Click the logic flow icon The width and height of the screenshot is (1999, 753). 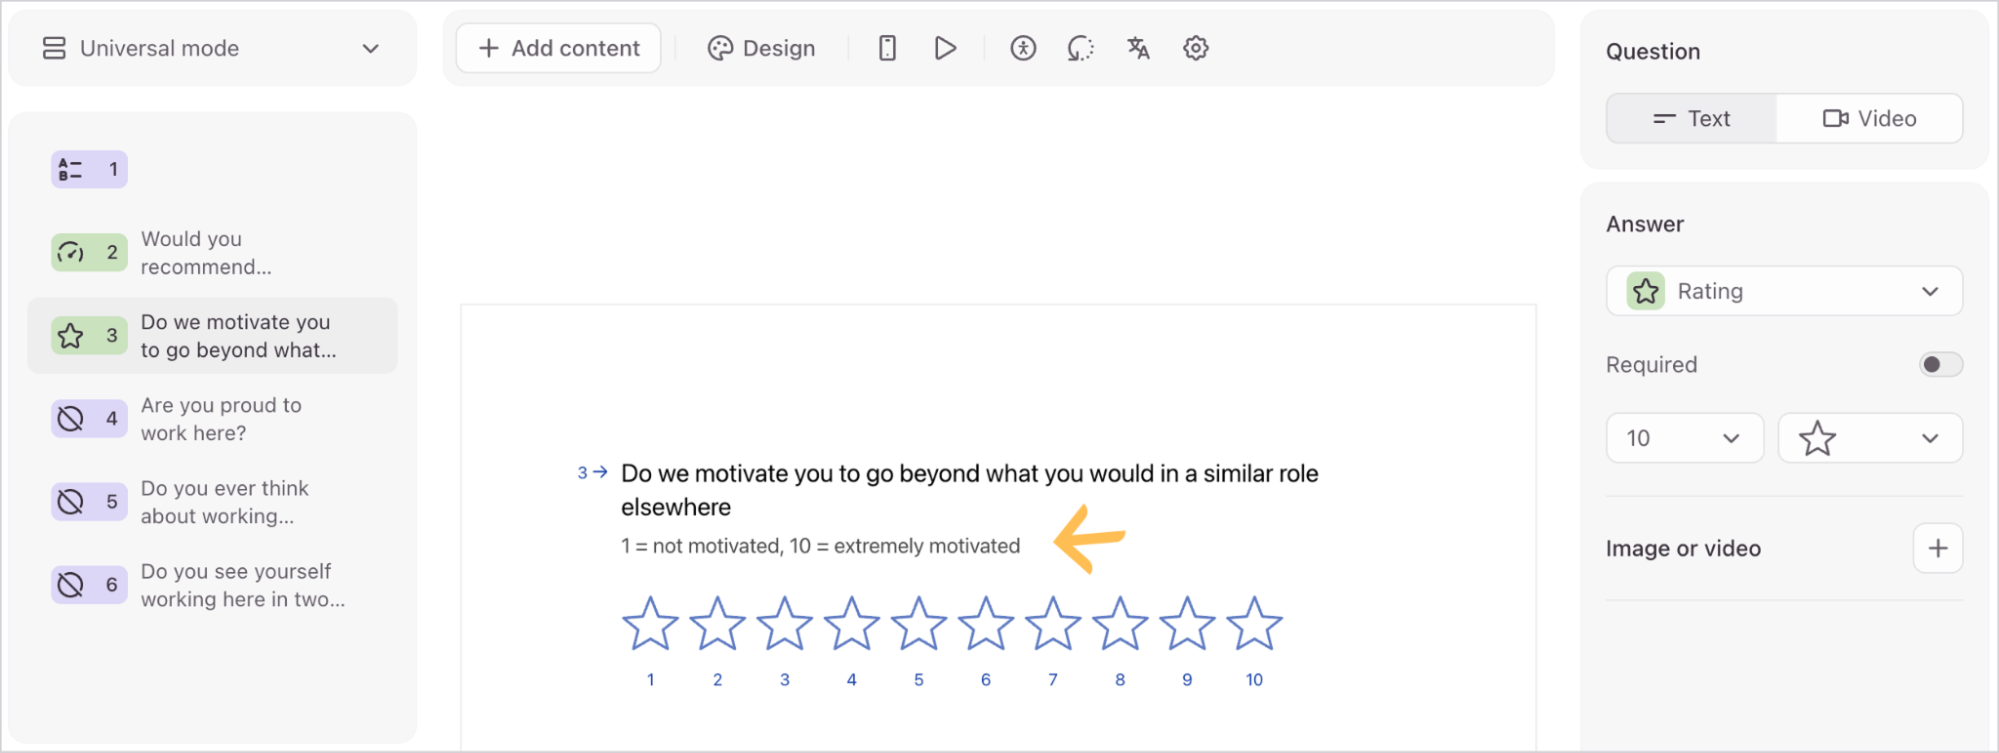(1080, 48)
